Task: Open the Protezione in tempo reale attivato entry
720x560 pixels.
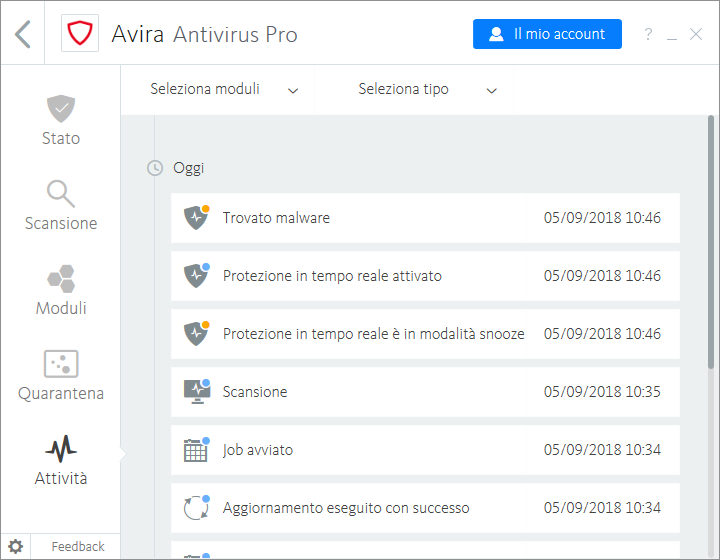Action: [x=425, y=276]
